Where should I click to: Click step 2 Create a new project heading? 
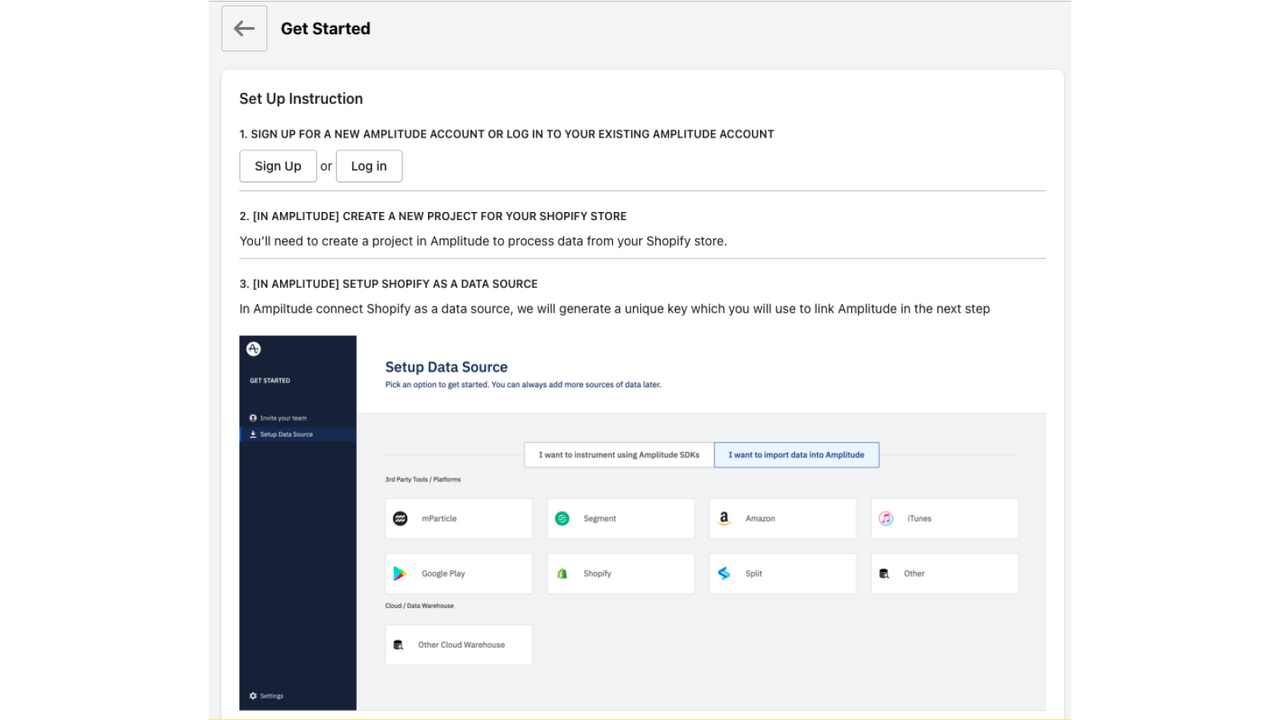(433, 216)
